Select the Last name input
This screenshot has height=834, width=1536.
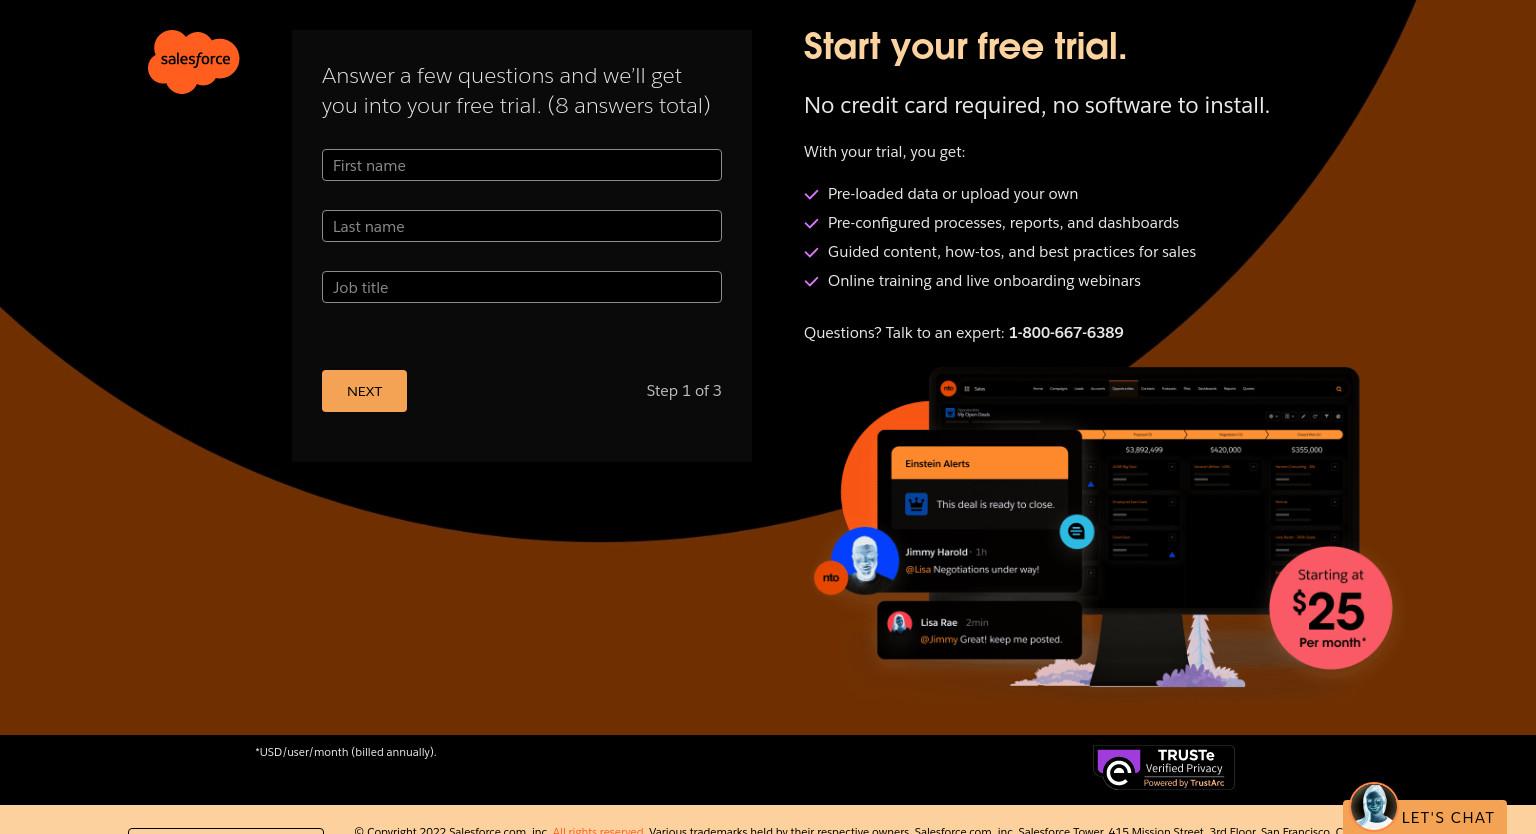pyautogui.click(x=521, y=226)
